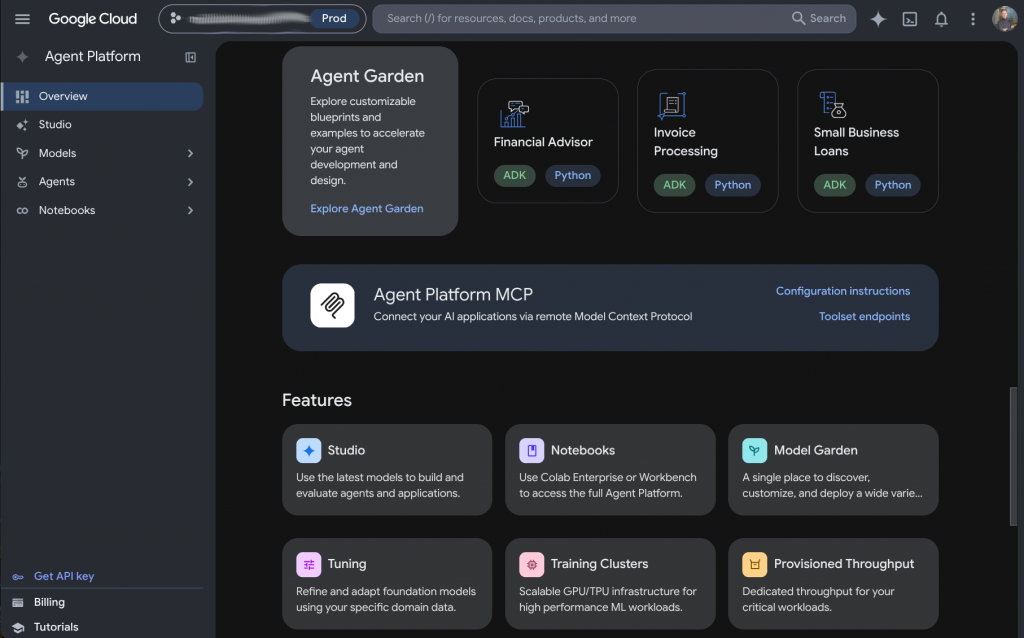Screen dimensions: 1024x638
Task: Click the Invoice Processing document icon
Action: [671, 105]
